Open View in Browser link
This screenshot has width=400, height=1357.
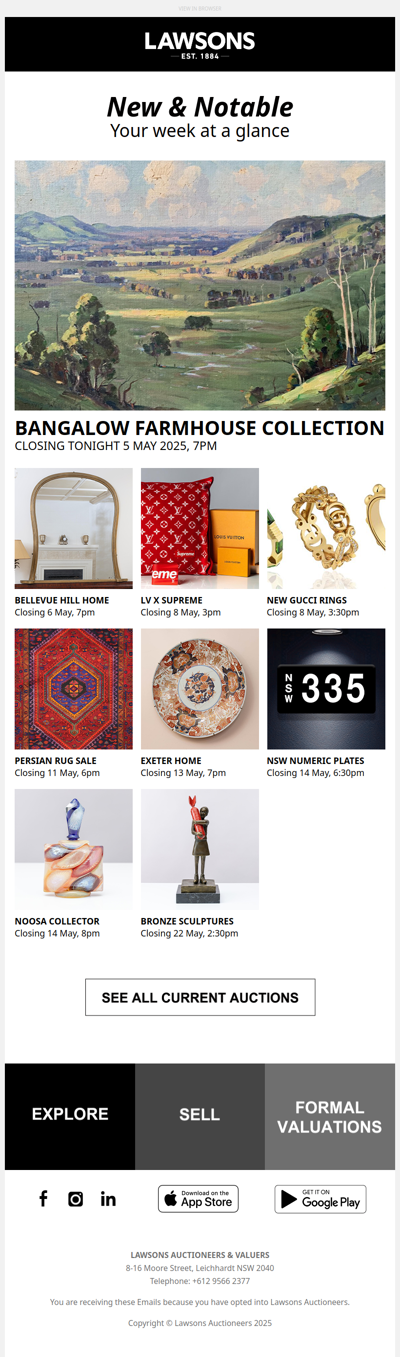[200, 8]
